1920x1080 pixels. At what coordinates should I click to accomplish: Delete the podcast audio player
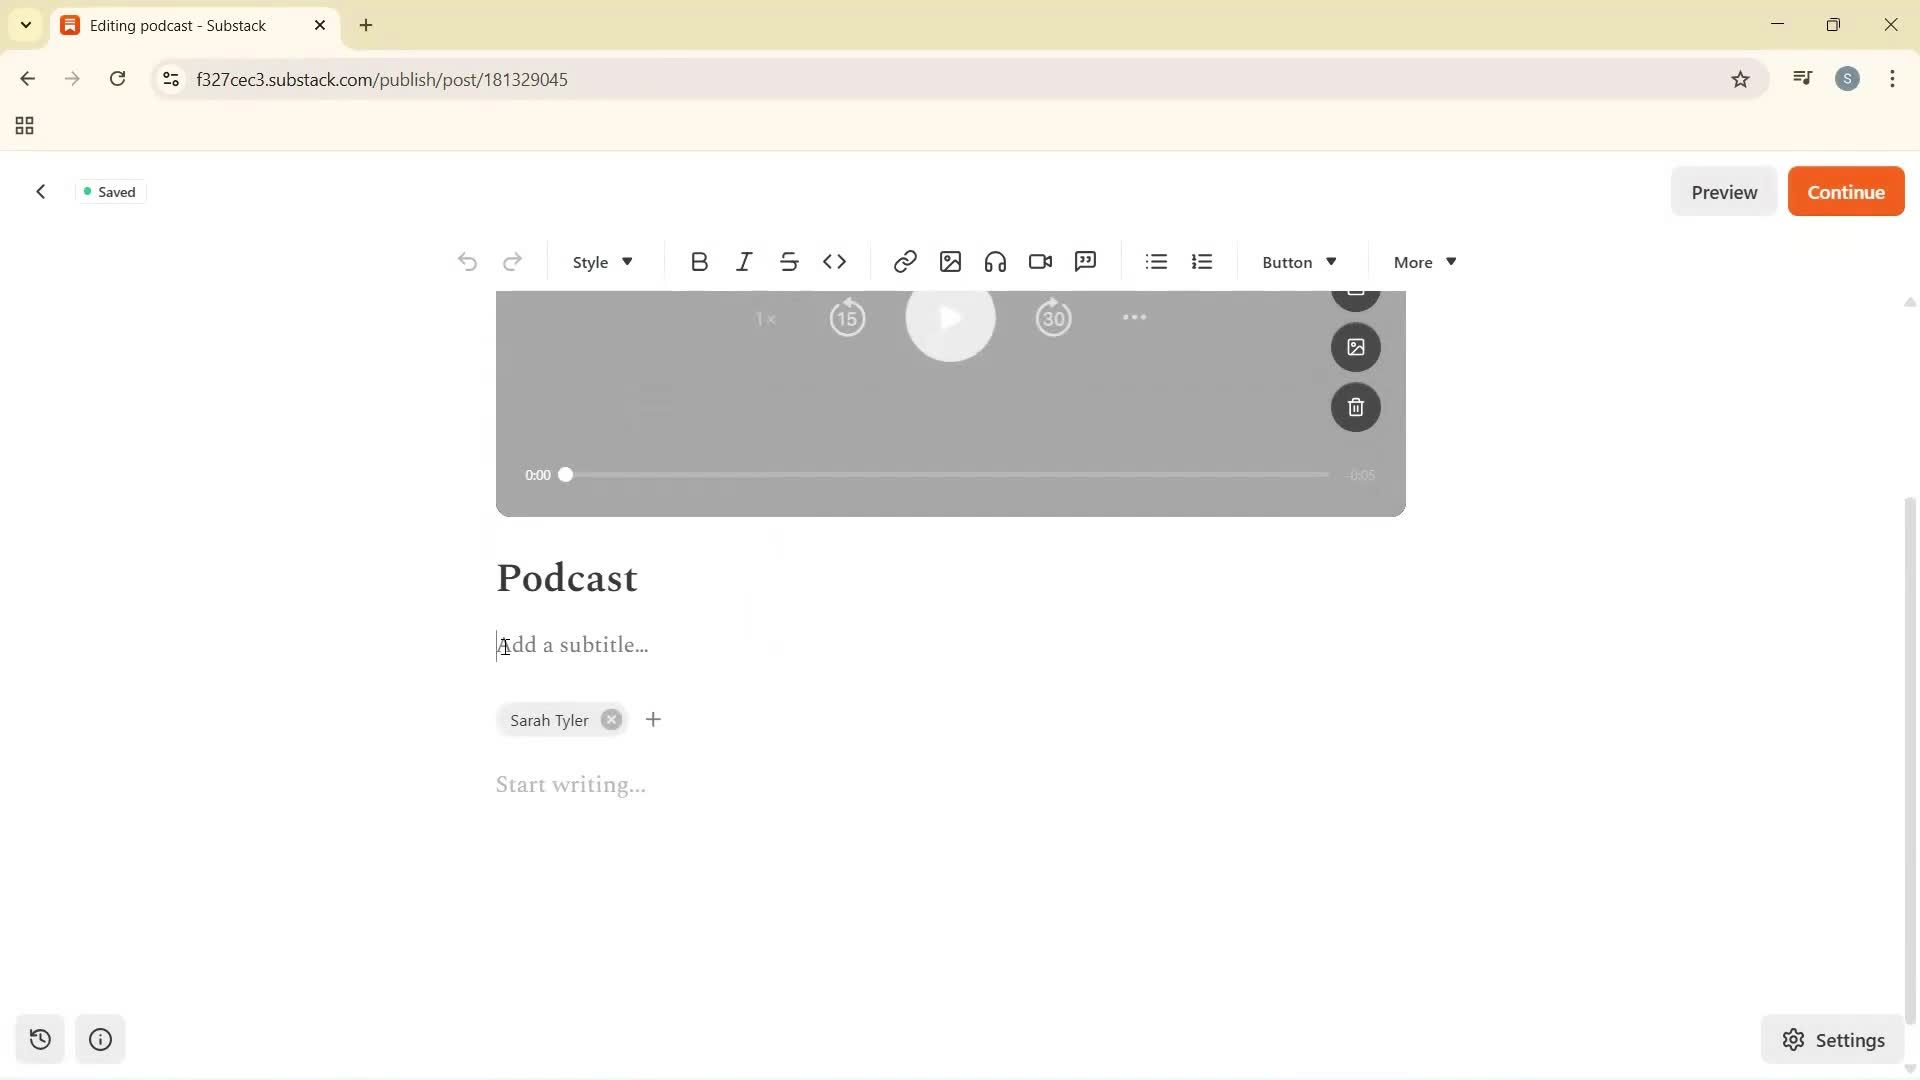click(x=1356, y=407)
